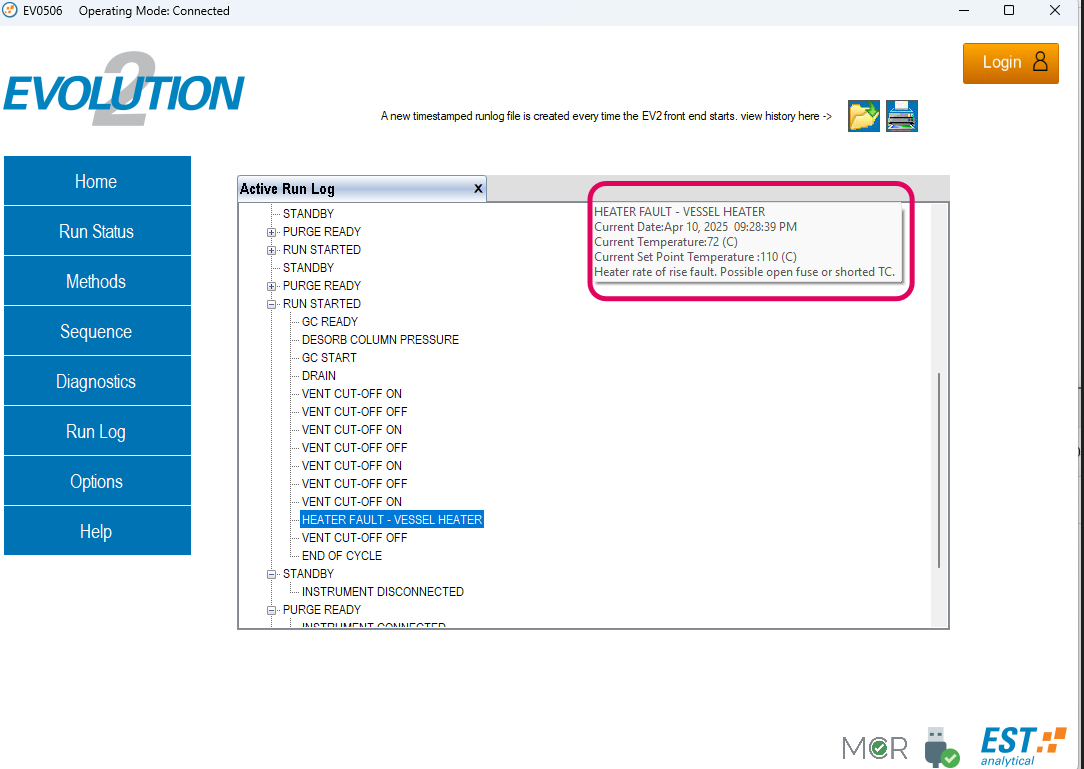Collapse the expanded RUN STARTED node
The image size is (1084, 769).
coord(272,304)
